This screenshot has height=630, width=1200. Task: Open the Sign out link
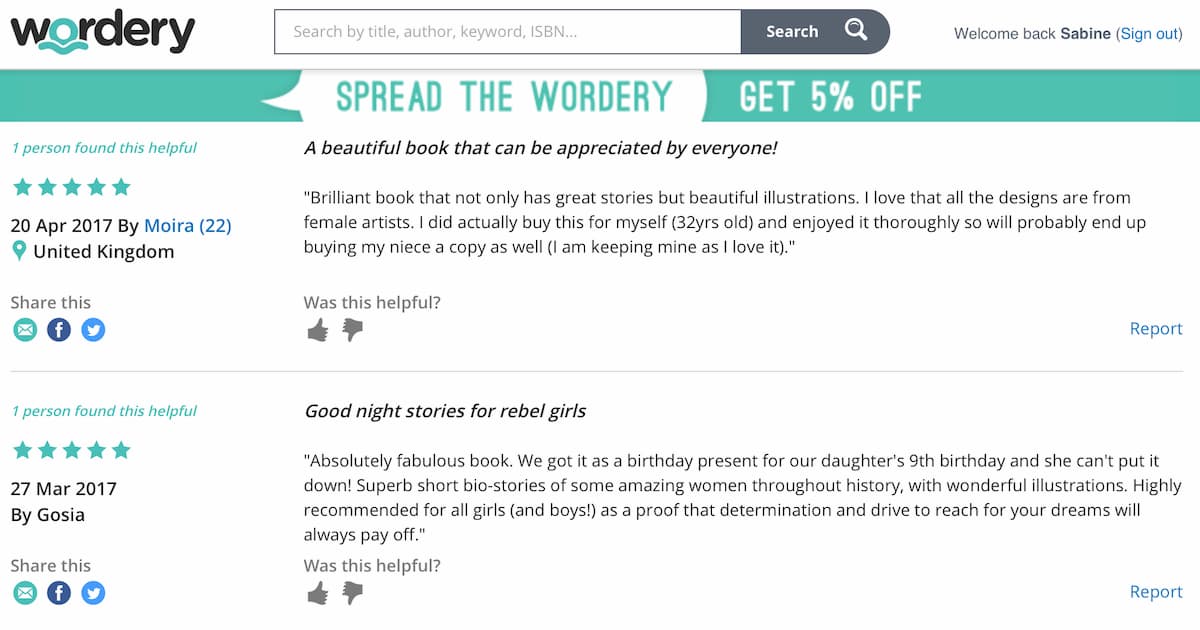click(x=1149, y=33)
